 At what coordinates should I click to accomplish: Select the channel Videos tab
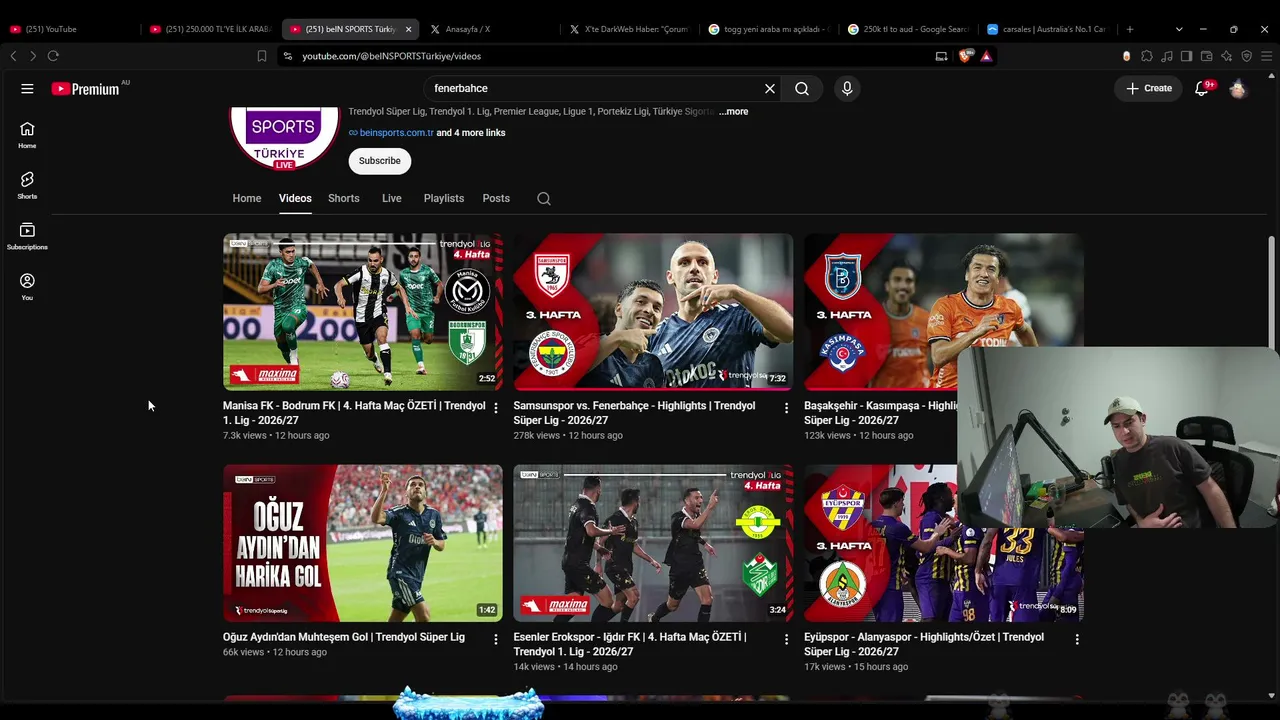295,198
